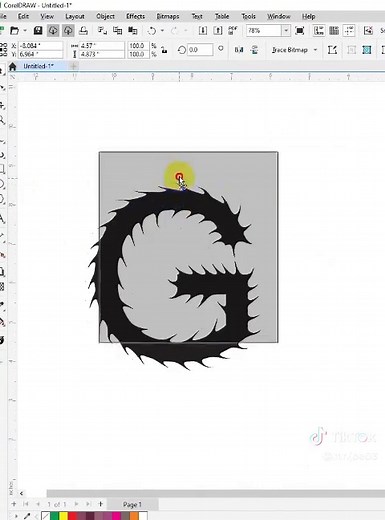Jump to the last page arrow
385x520 pixels.
tap(88, 504)
